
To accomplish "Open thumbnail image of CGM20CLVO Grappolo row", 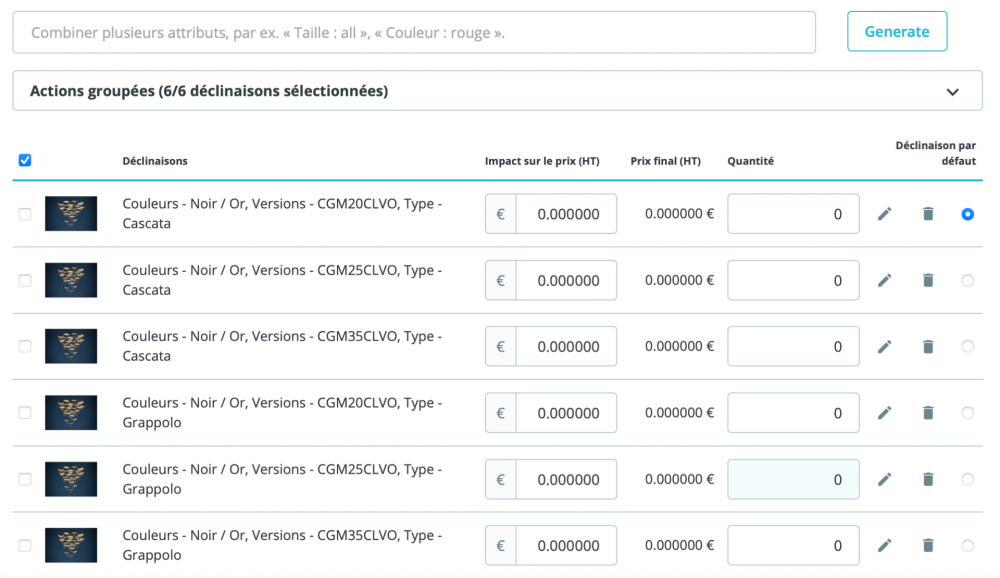I will pos(71,413).
